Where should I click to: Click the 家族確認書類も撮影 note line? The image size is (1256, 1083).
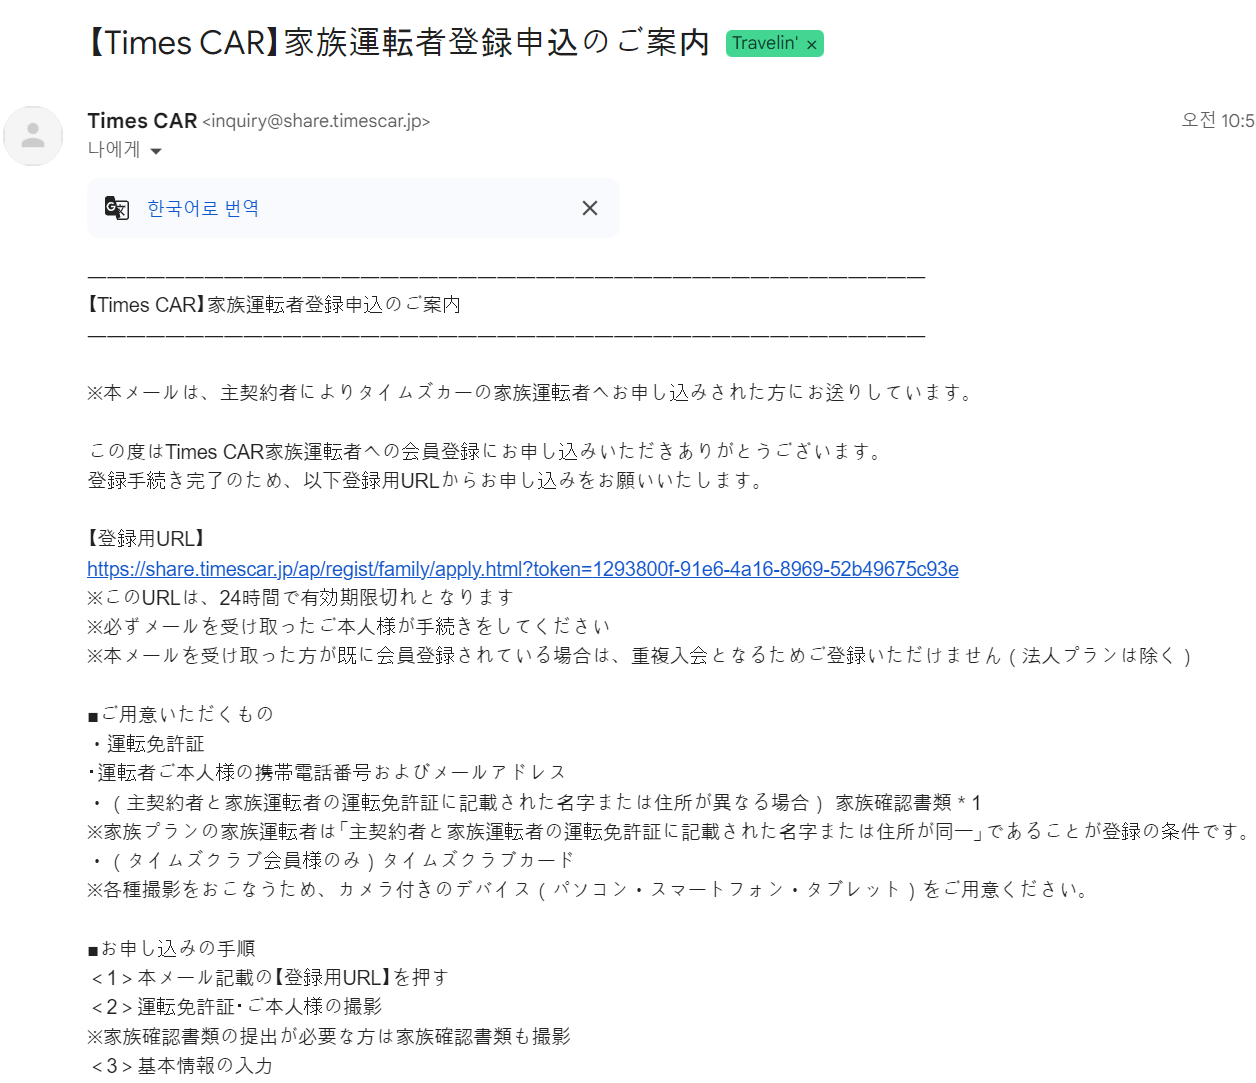click(x=329, y=1036)
